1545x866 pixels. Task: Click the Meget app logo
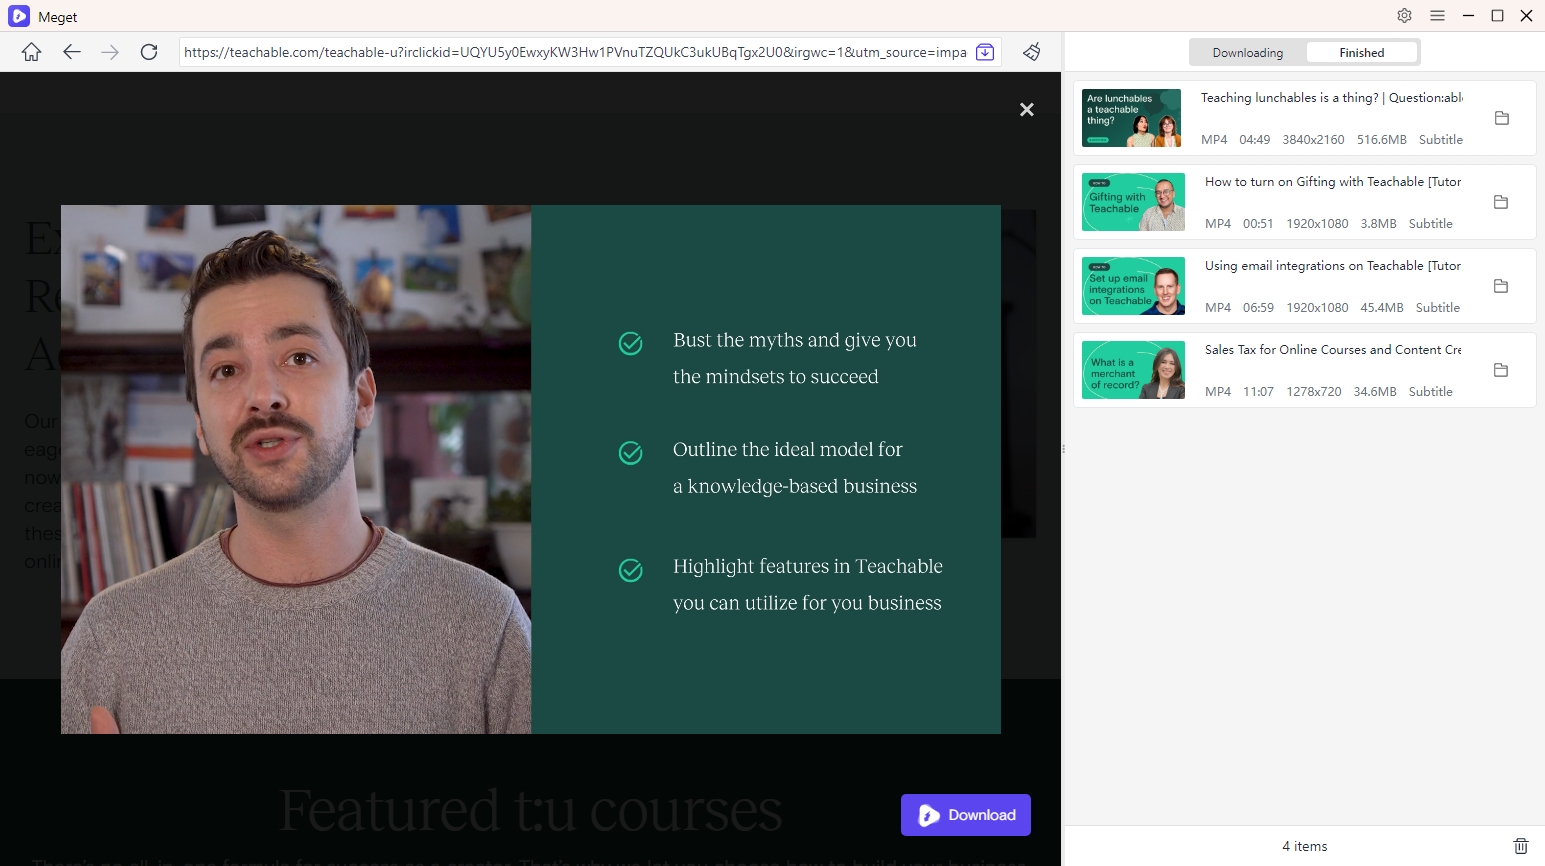(x=19, y=16)
